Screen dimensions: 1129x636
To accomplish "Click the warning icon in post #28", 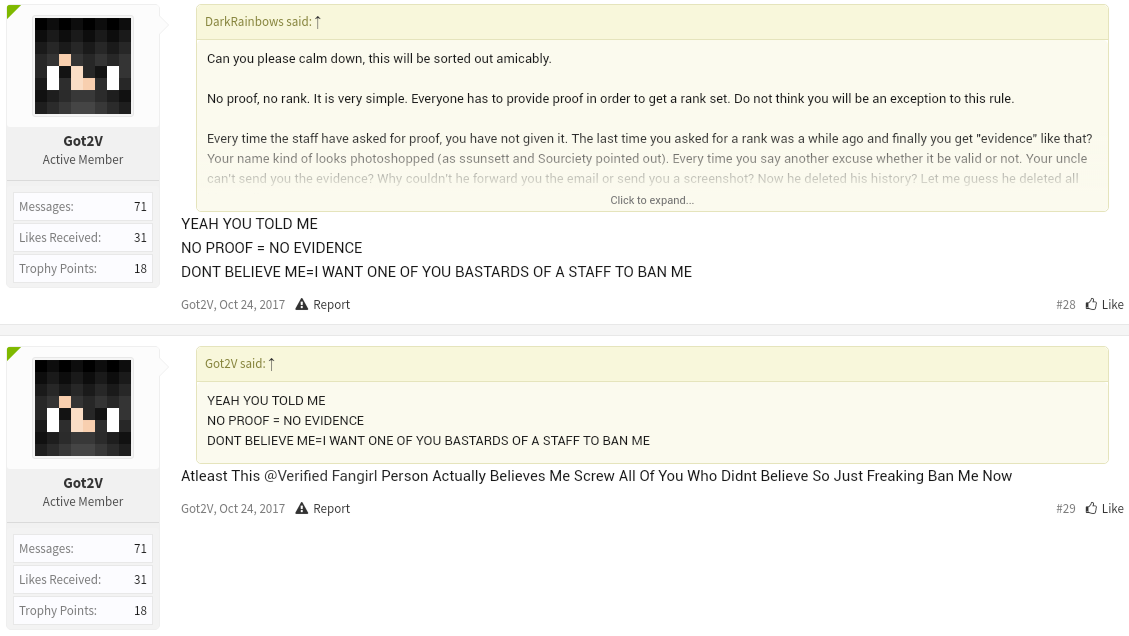I will click(x=302, y=304).
